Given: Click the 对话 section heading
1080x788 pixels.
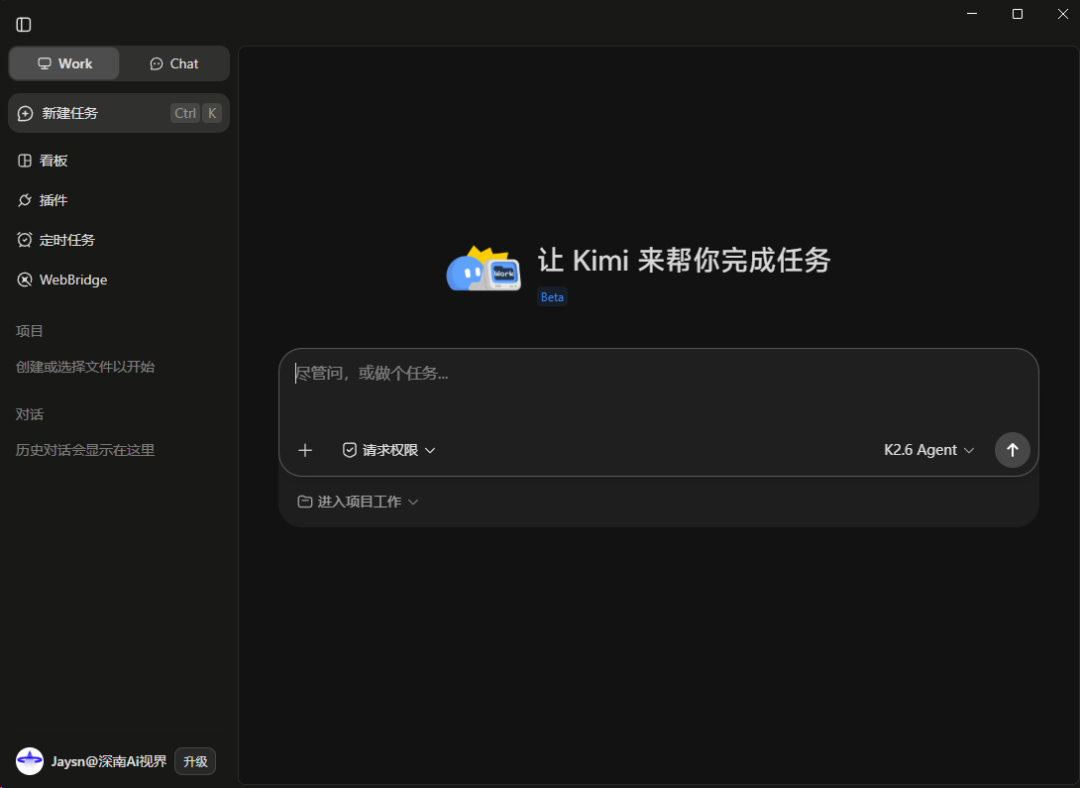Looking at the screenshot, I should pos(29,414).
